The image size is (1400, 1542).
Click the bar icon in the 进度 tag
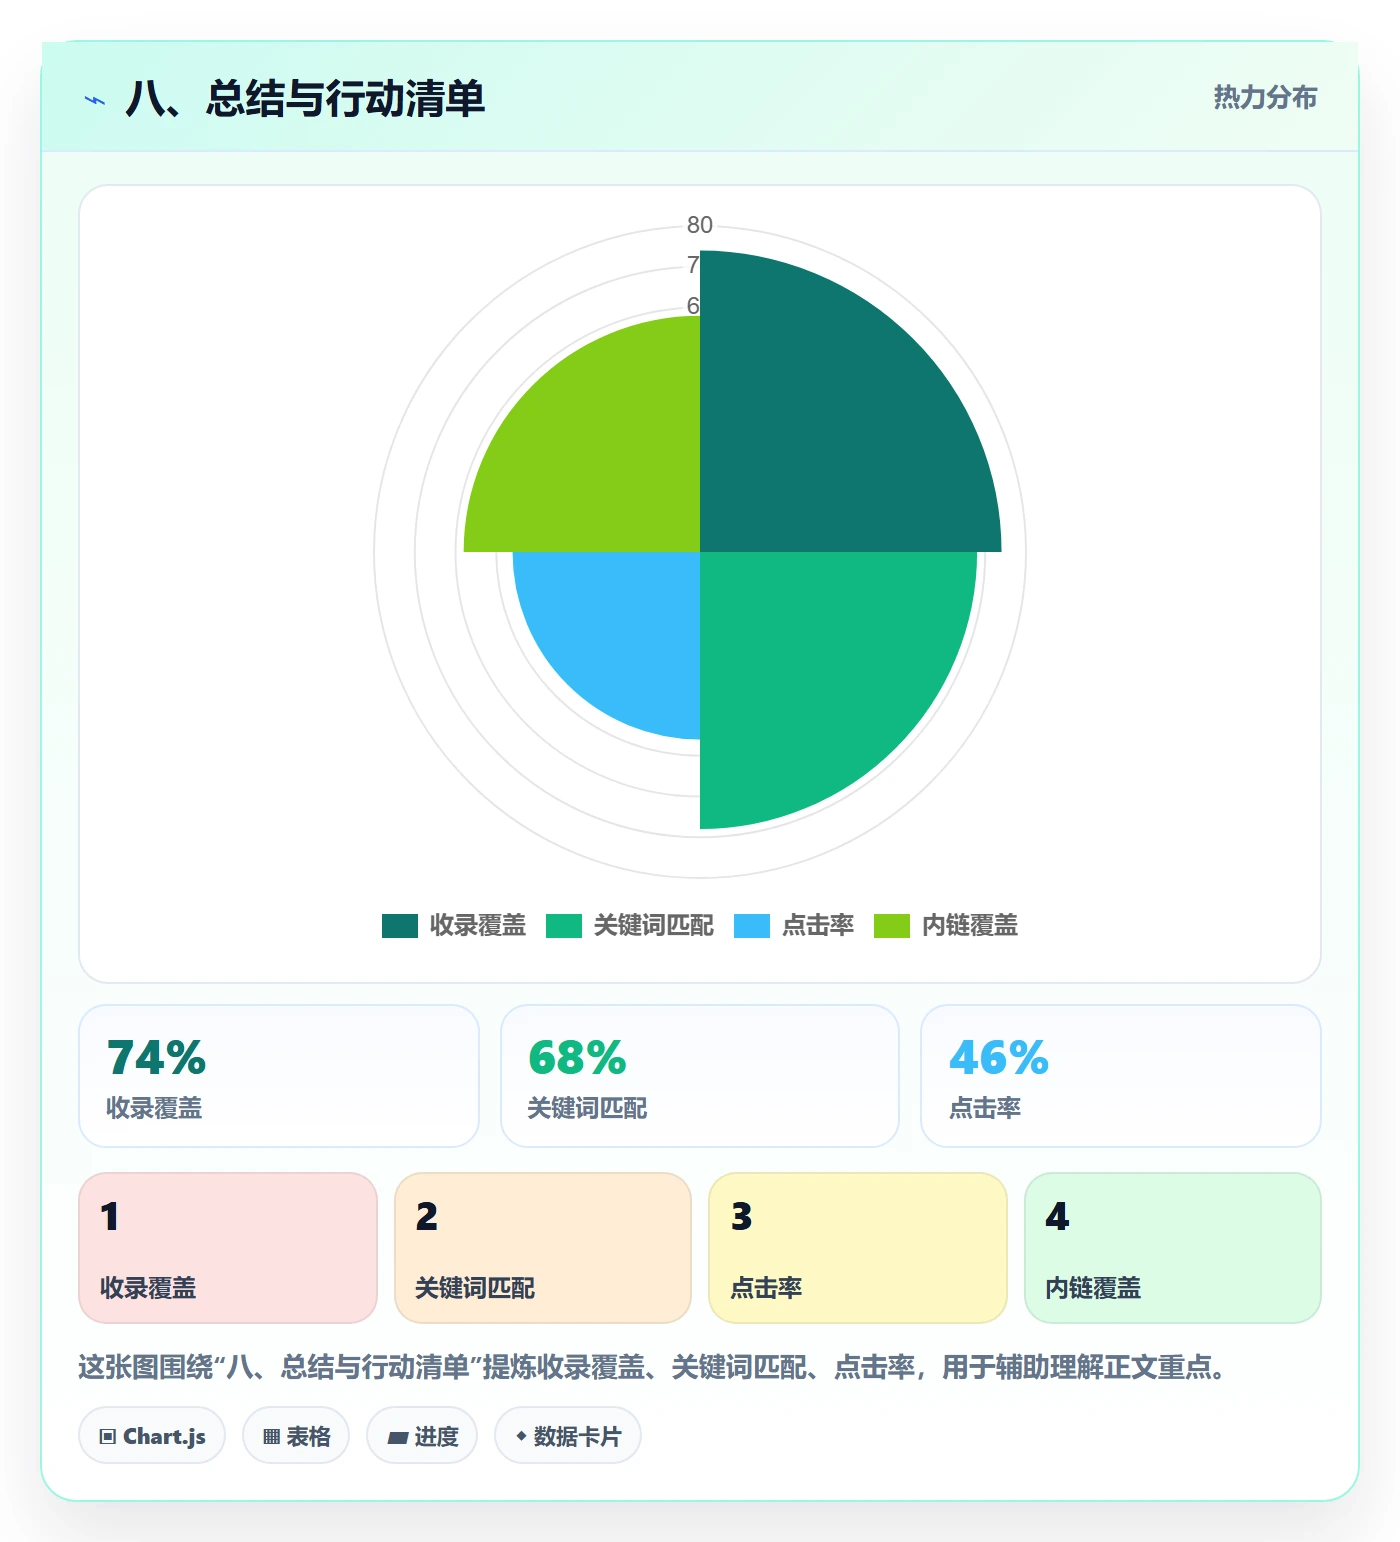pos(397,1437)
